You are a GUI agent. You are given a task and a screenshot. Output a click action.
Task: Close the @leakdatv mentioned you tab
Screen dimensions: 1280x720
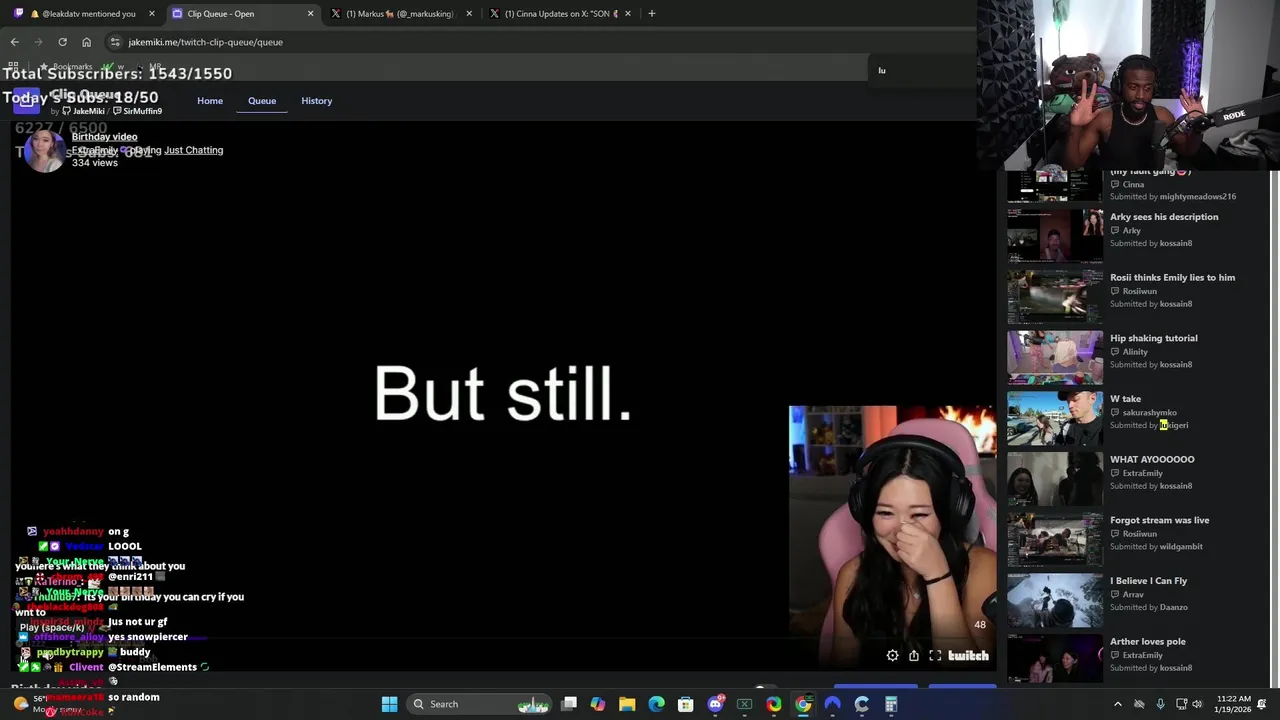click(x=152, y=14)
